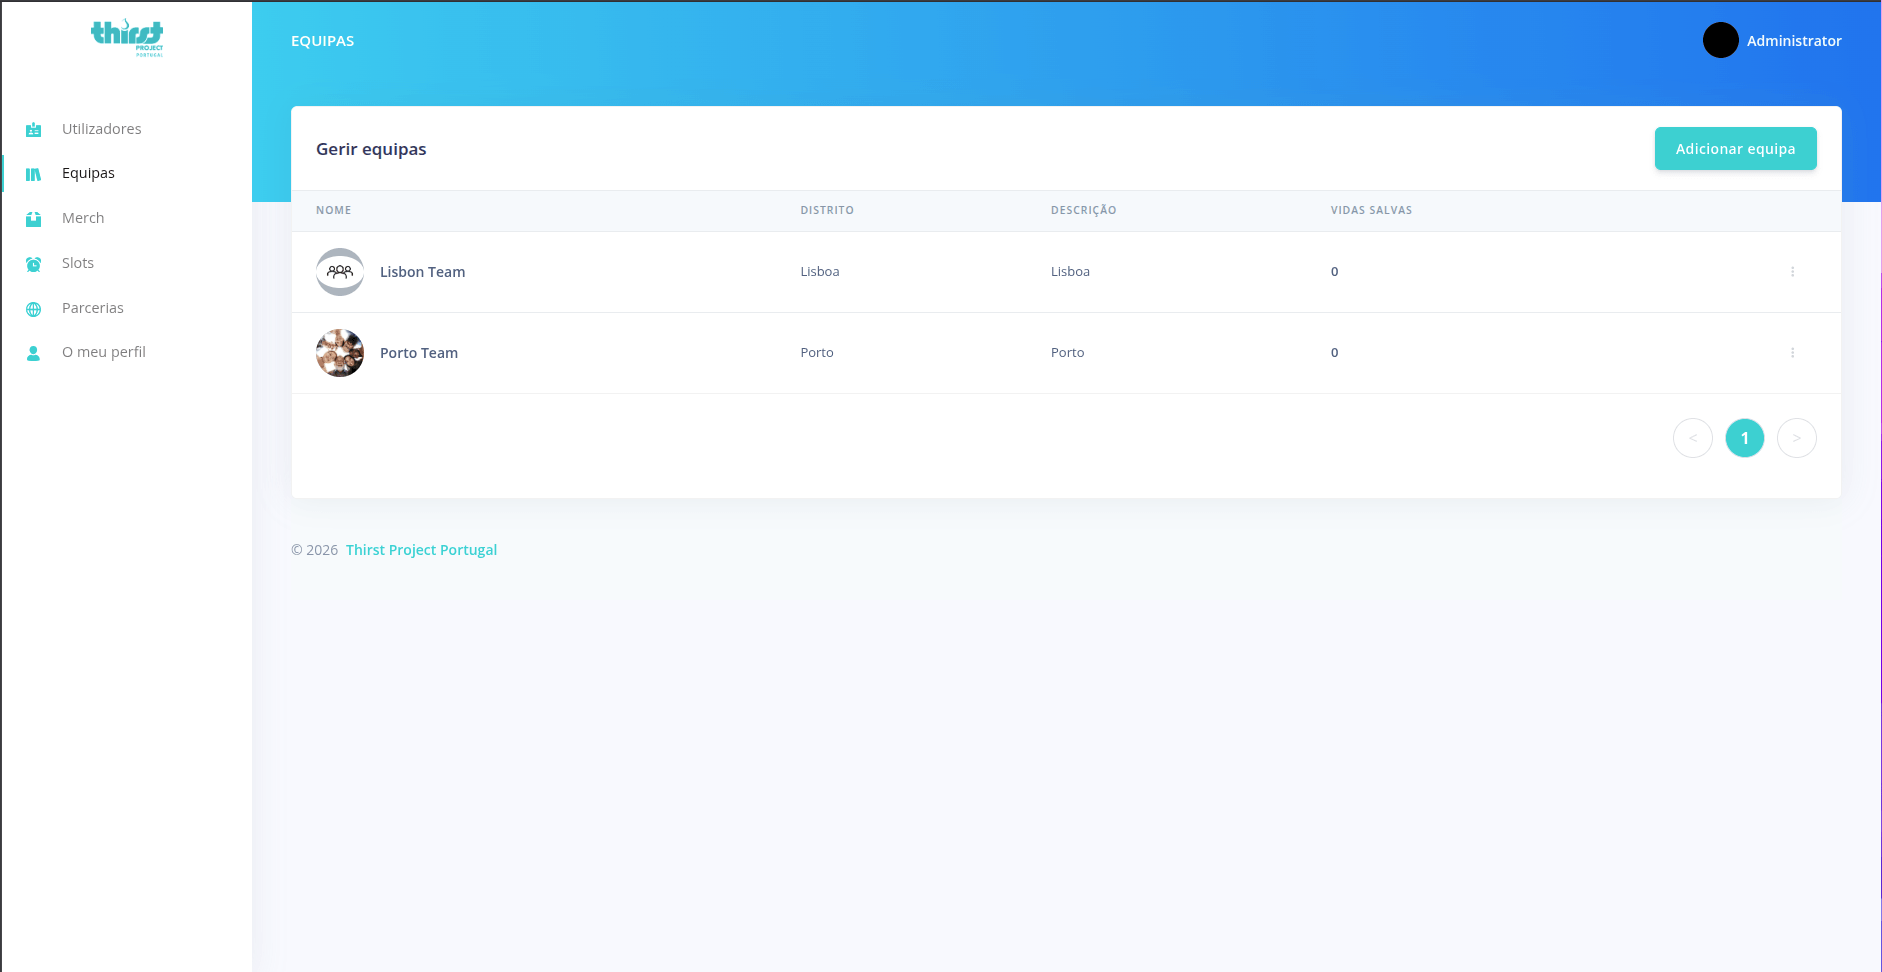
Task: Click the Parcerias globe icon
Action: (34, 309)
